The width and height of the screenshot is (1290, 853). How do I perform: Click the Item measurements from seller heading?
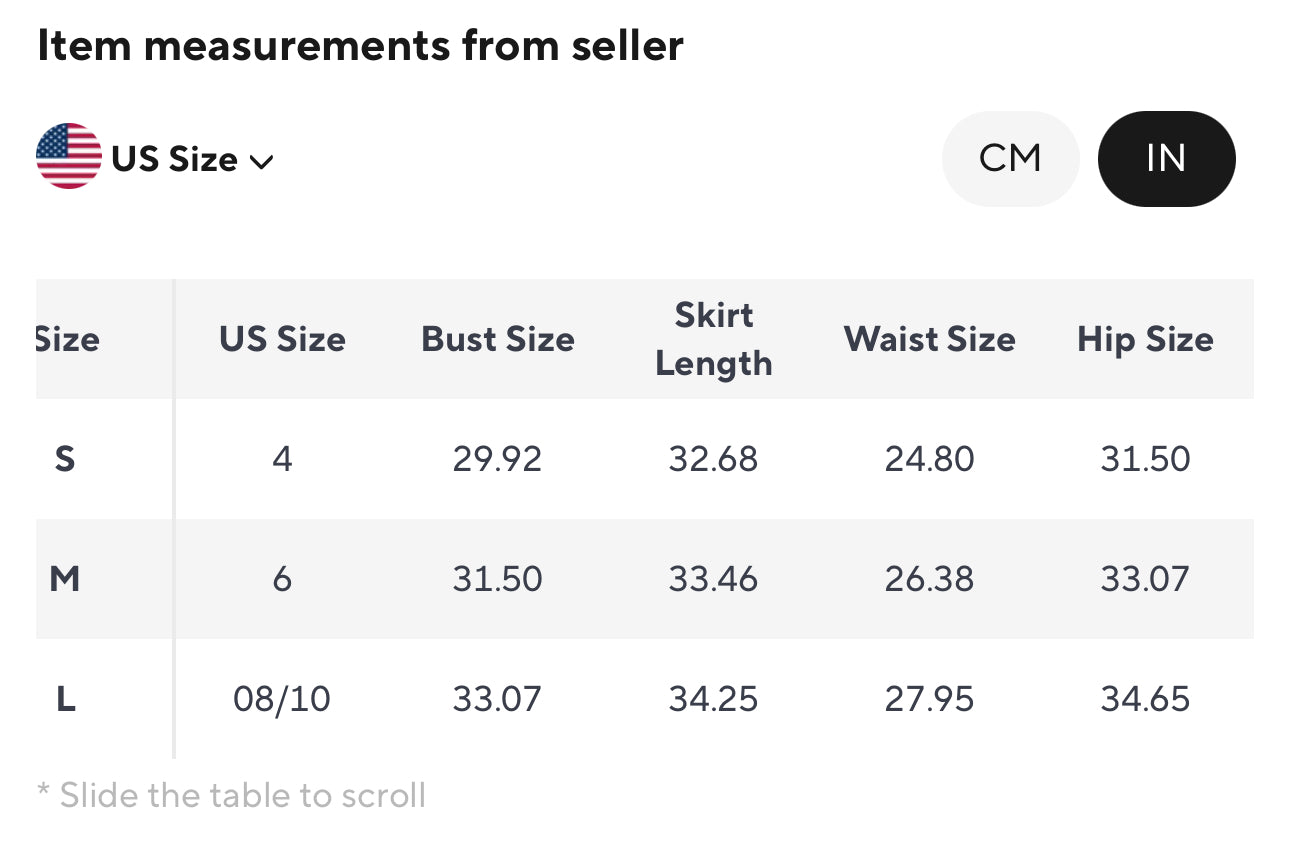pos(360,46)
